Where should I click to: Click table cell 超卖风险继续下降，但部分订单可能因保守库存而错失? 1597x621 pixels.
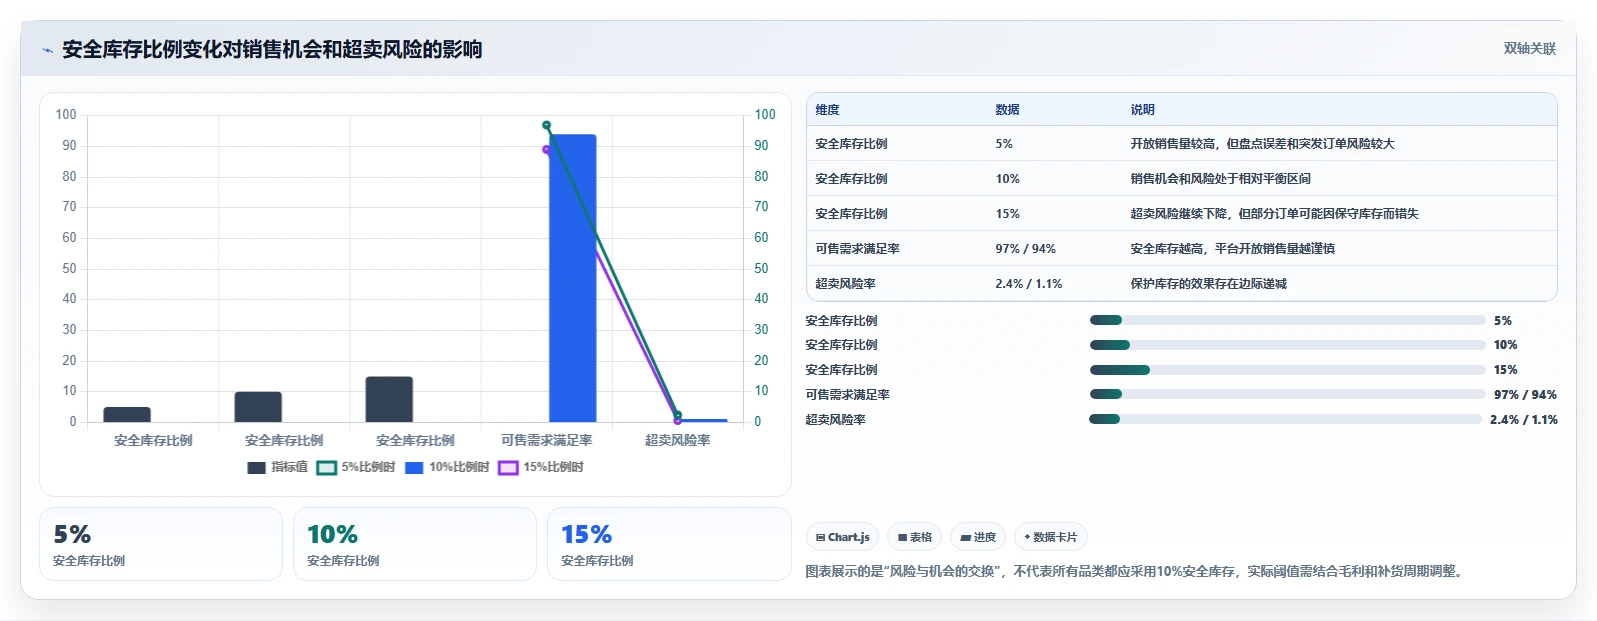1274,214
